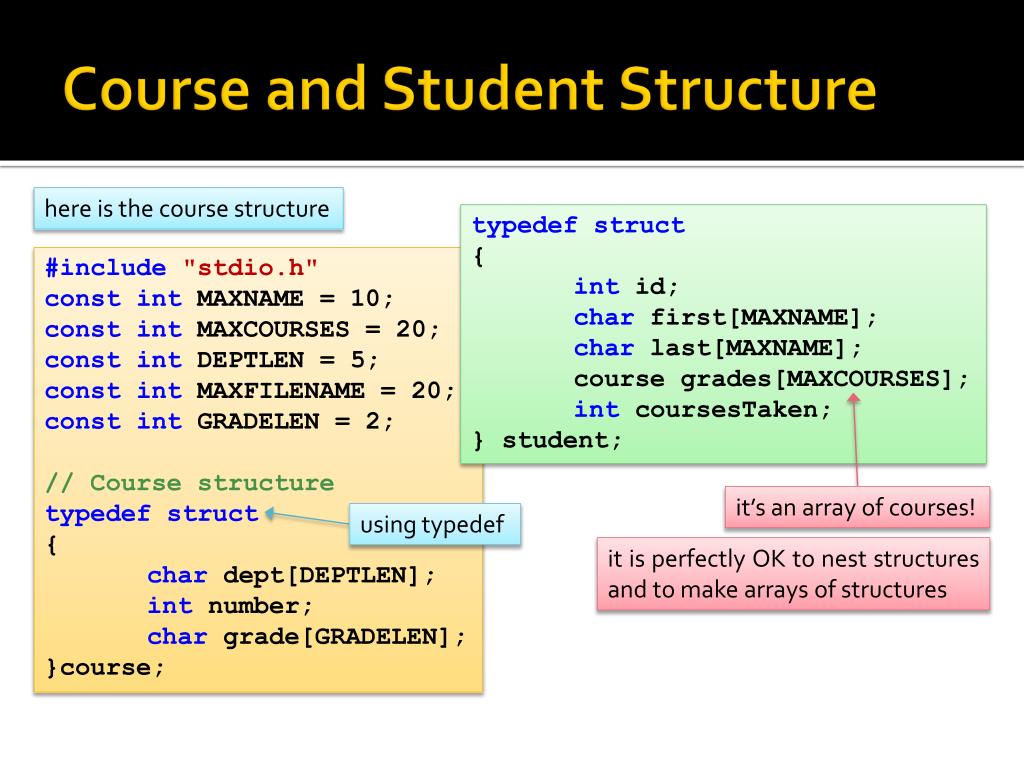The width and height of the screenshot is (1024, 768).
Task: Select the line 'const int MAXNAME = 10;'
Action: (x=219, y=298)
